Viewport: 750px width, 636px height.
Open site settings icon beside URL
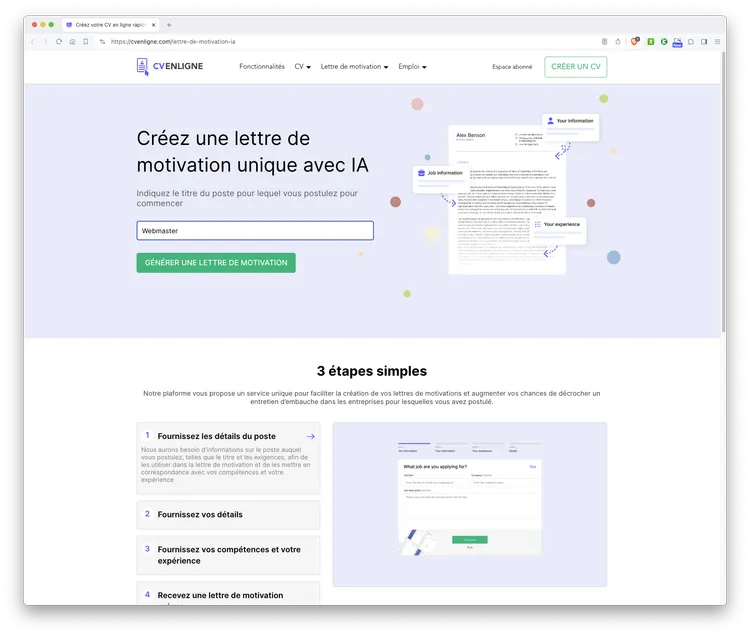[x=102, y=42]
